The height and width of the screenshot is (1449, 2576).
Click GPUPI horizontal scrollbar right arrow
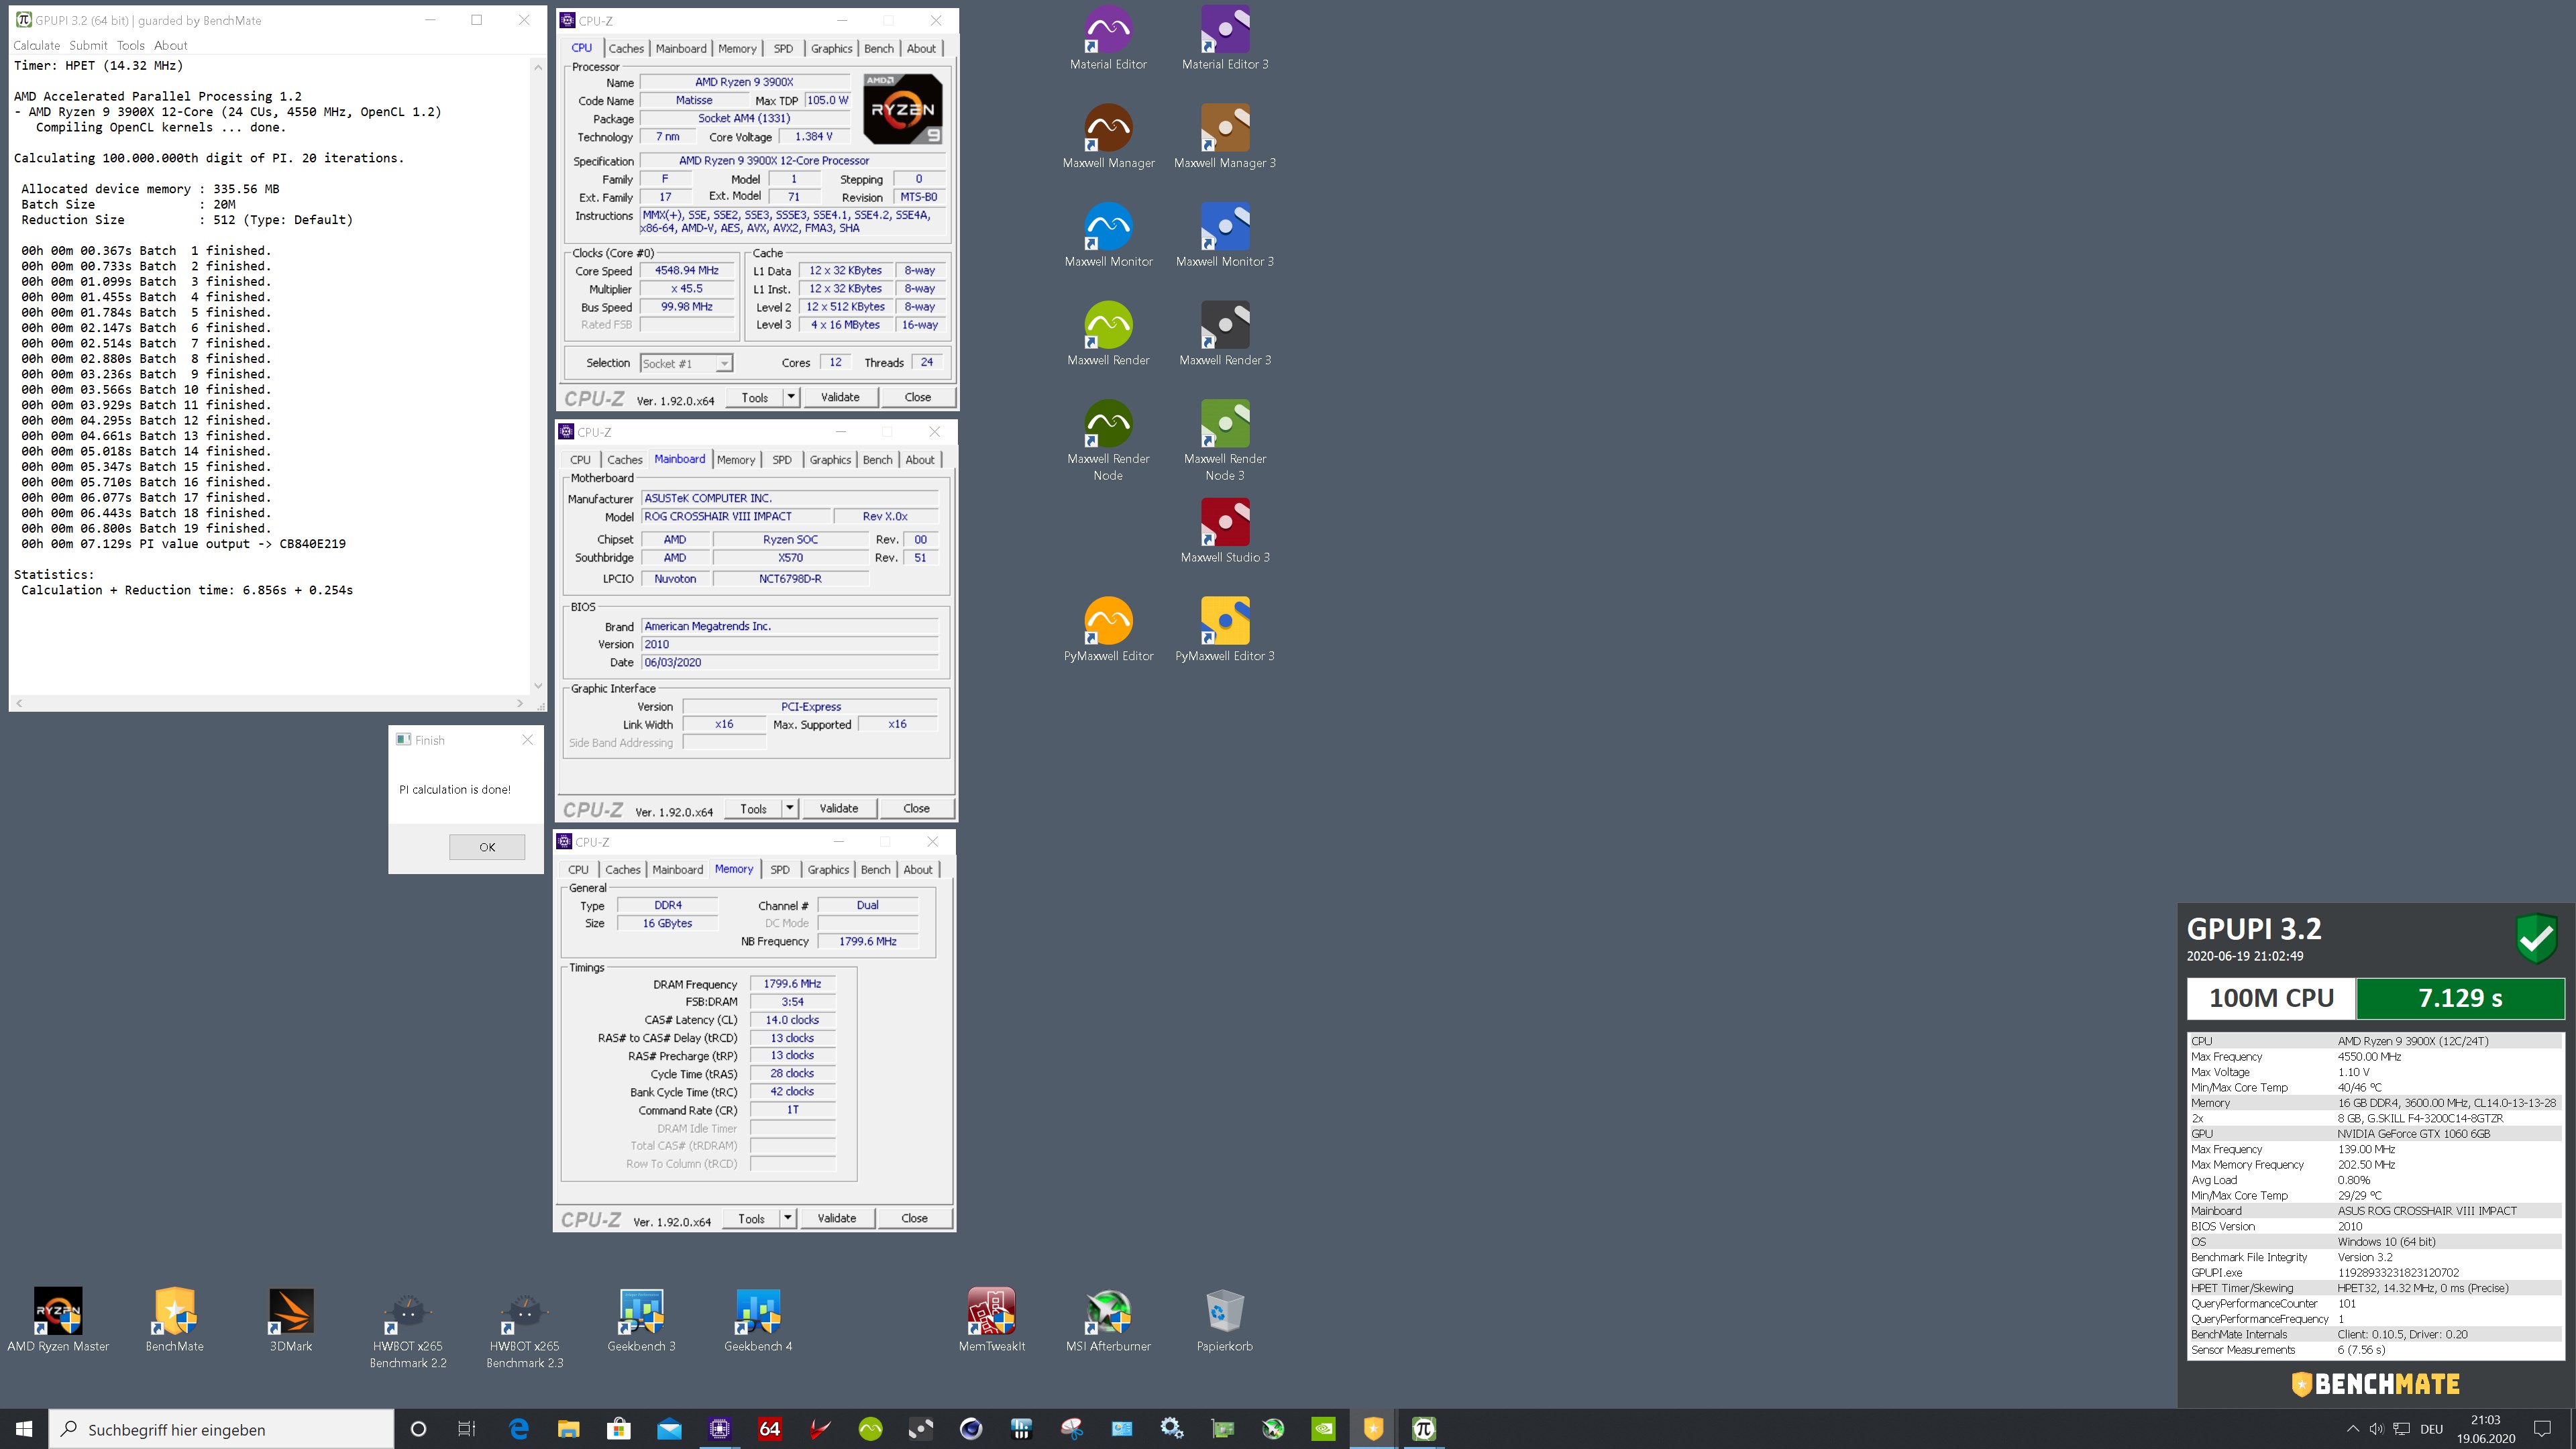pyautogui.click(x=519, y=703)
